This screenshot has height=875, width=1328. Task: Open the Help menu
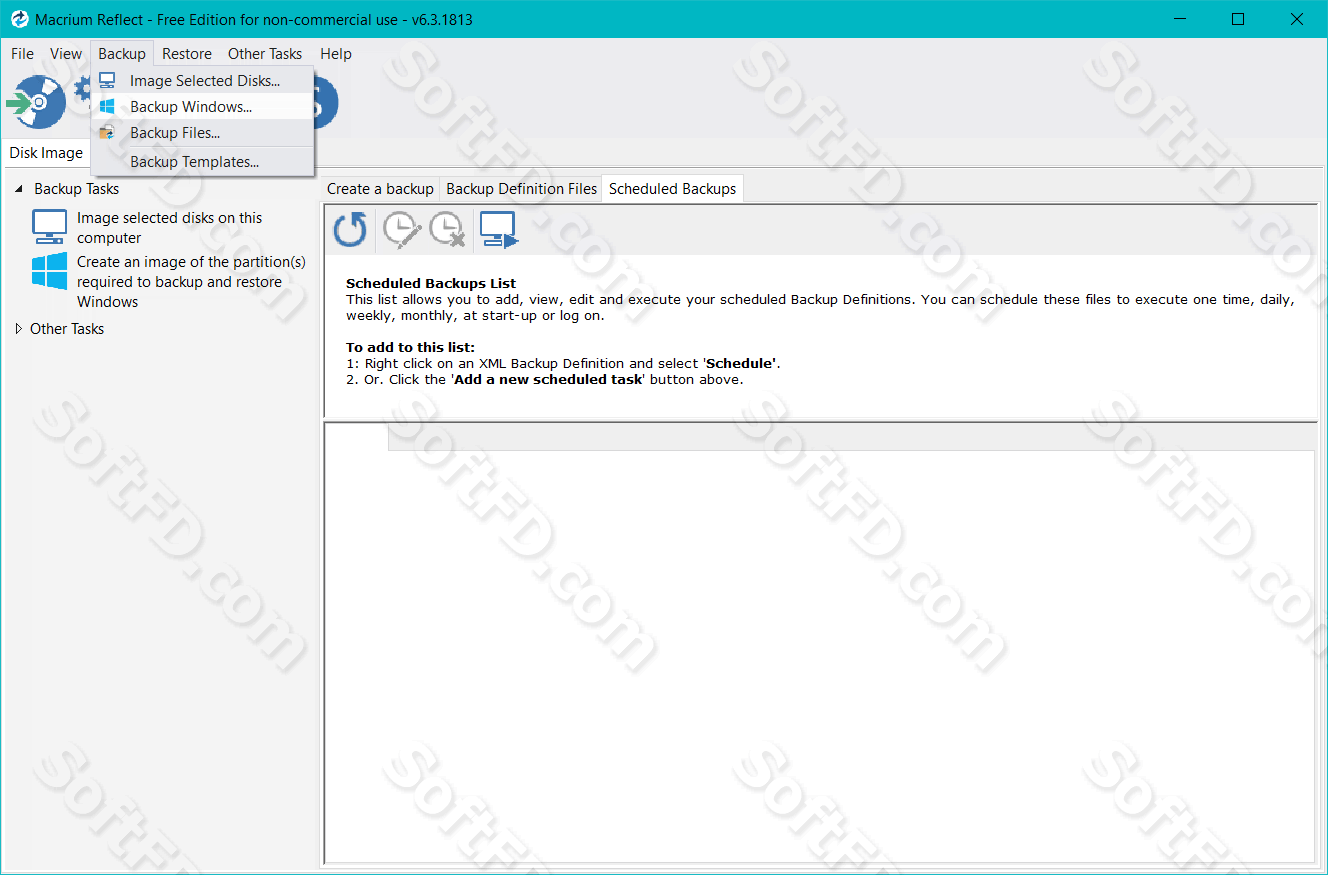336,54
